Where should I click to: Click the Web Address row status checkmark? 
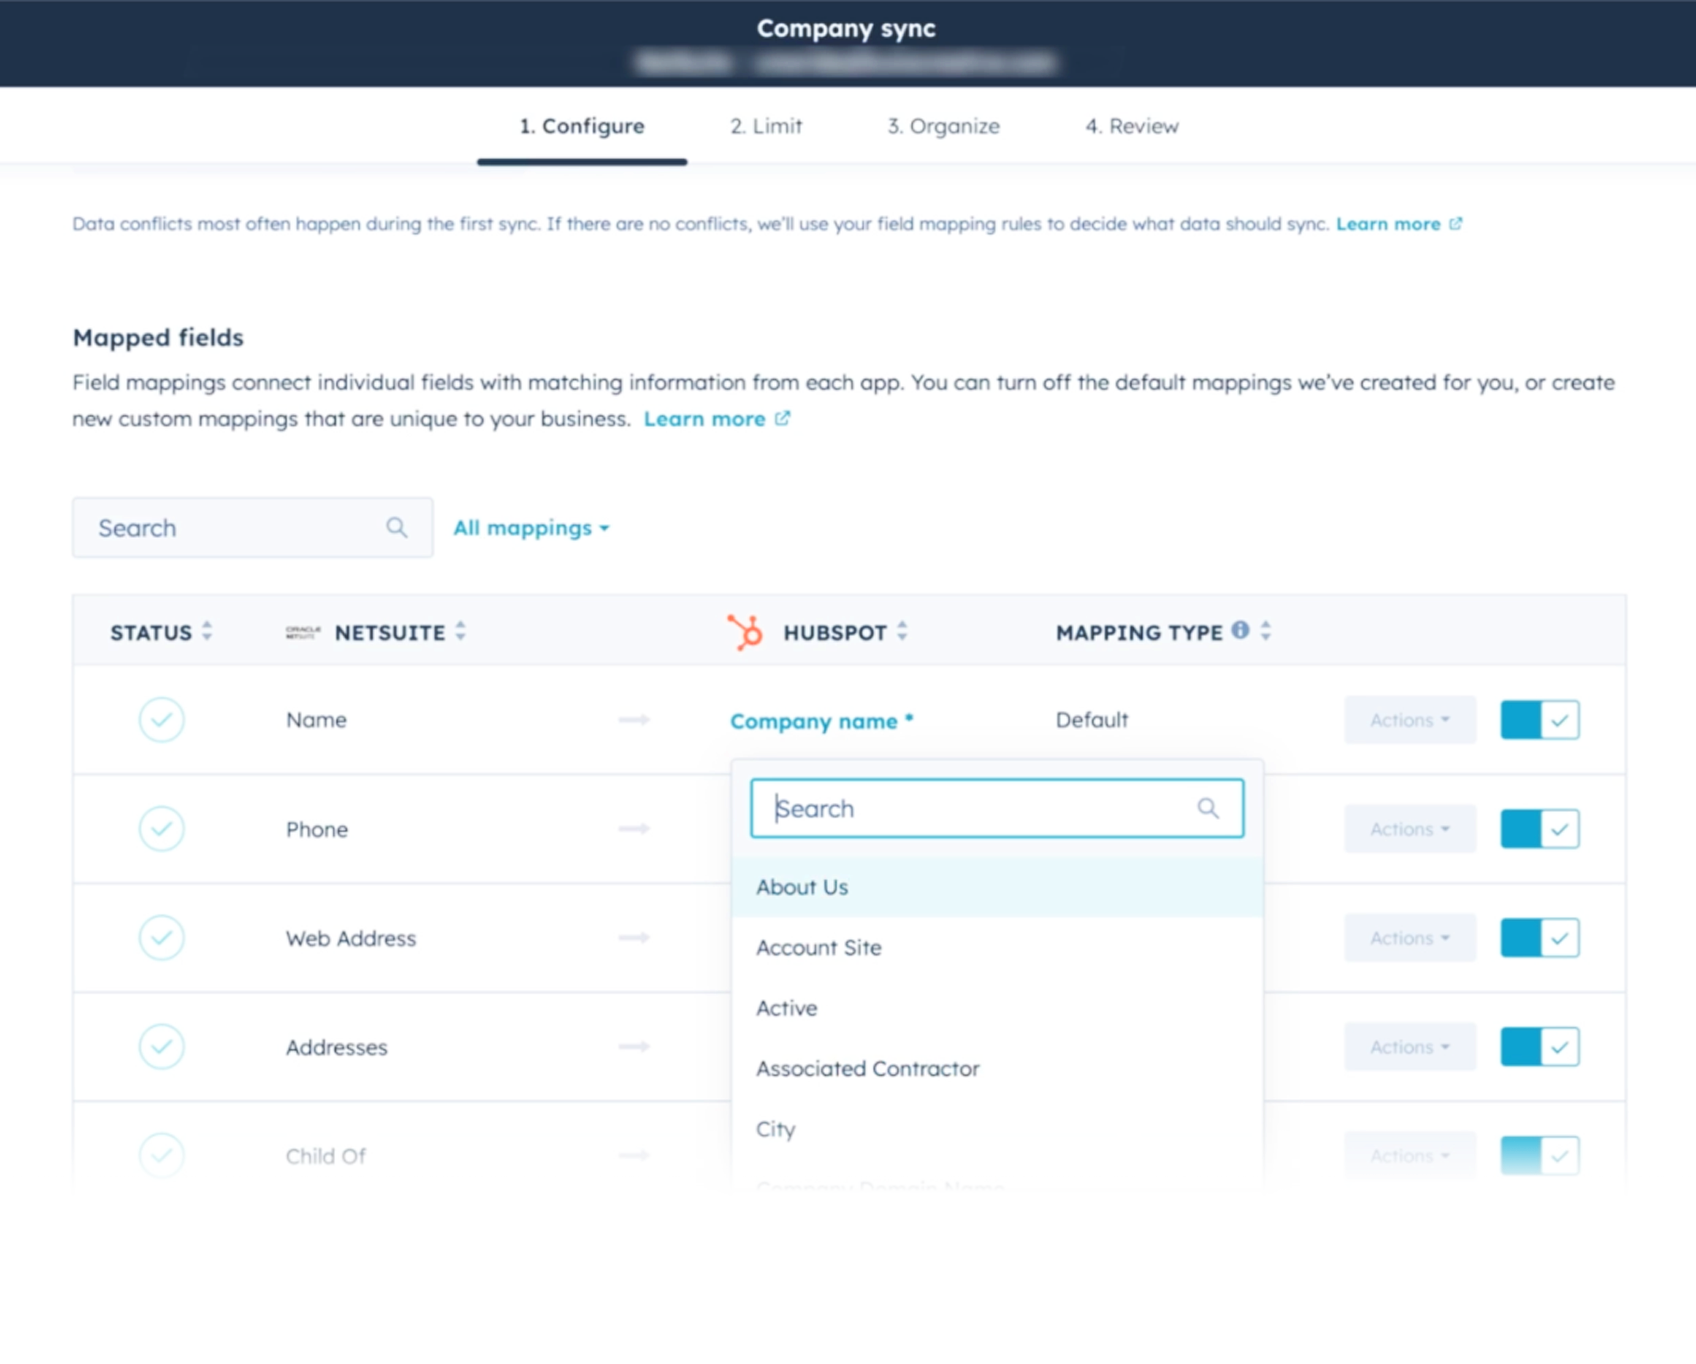[x=161, y=938]
